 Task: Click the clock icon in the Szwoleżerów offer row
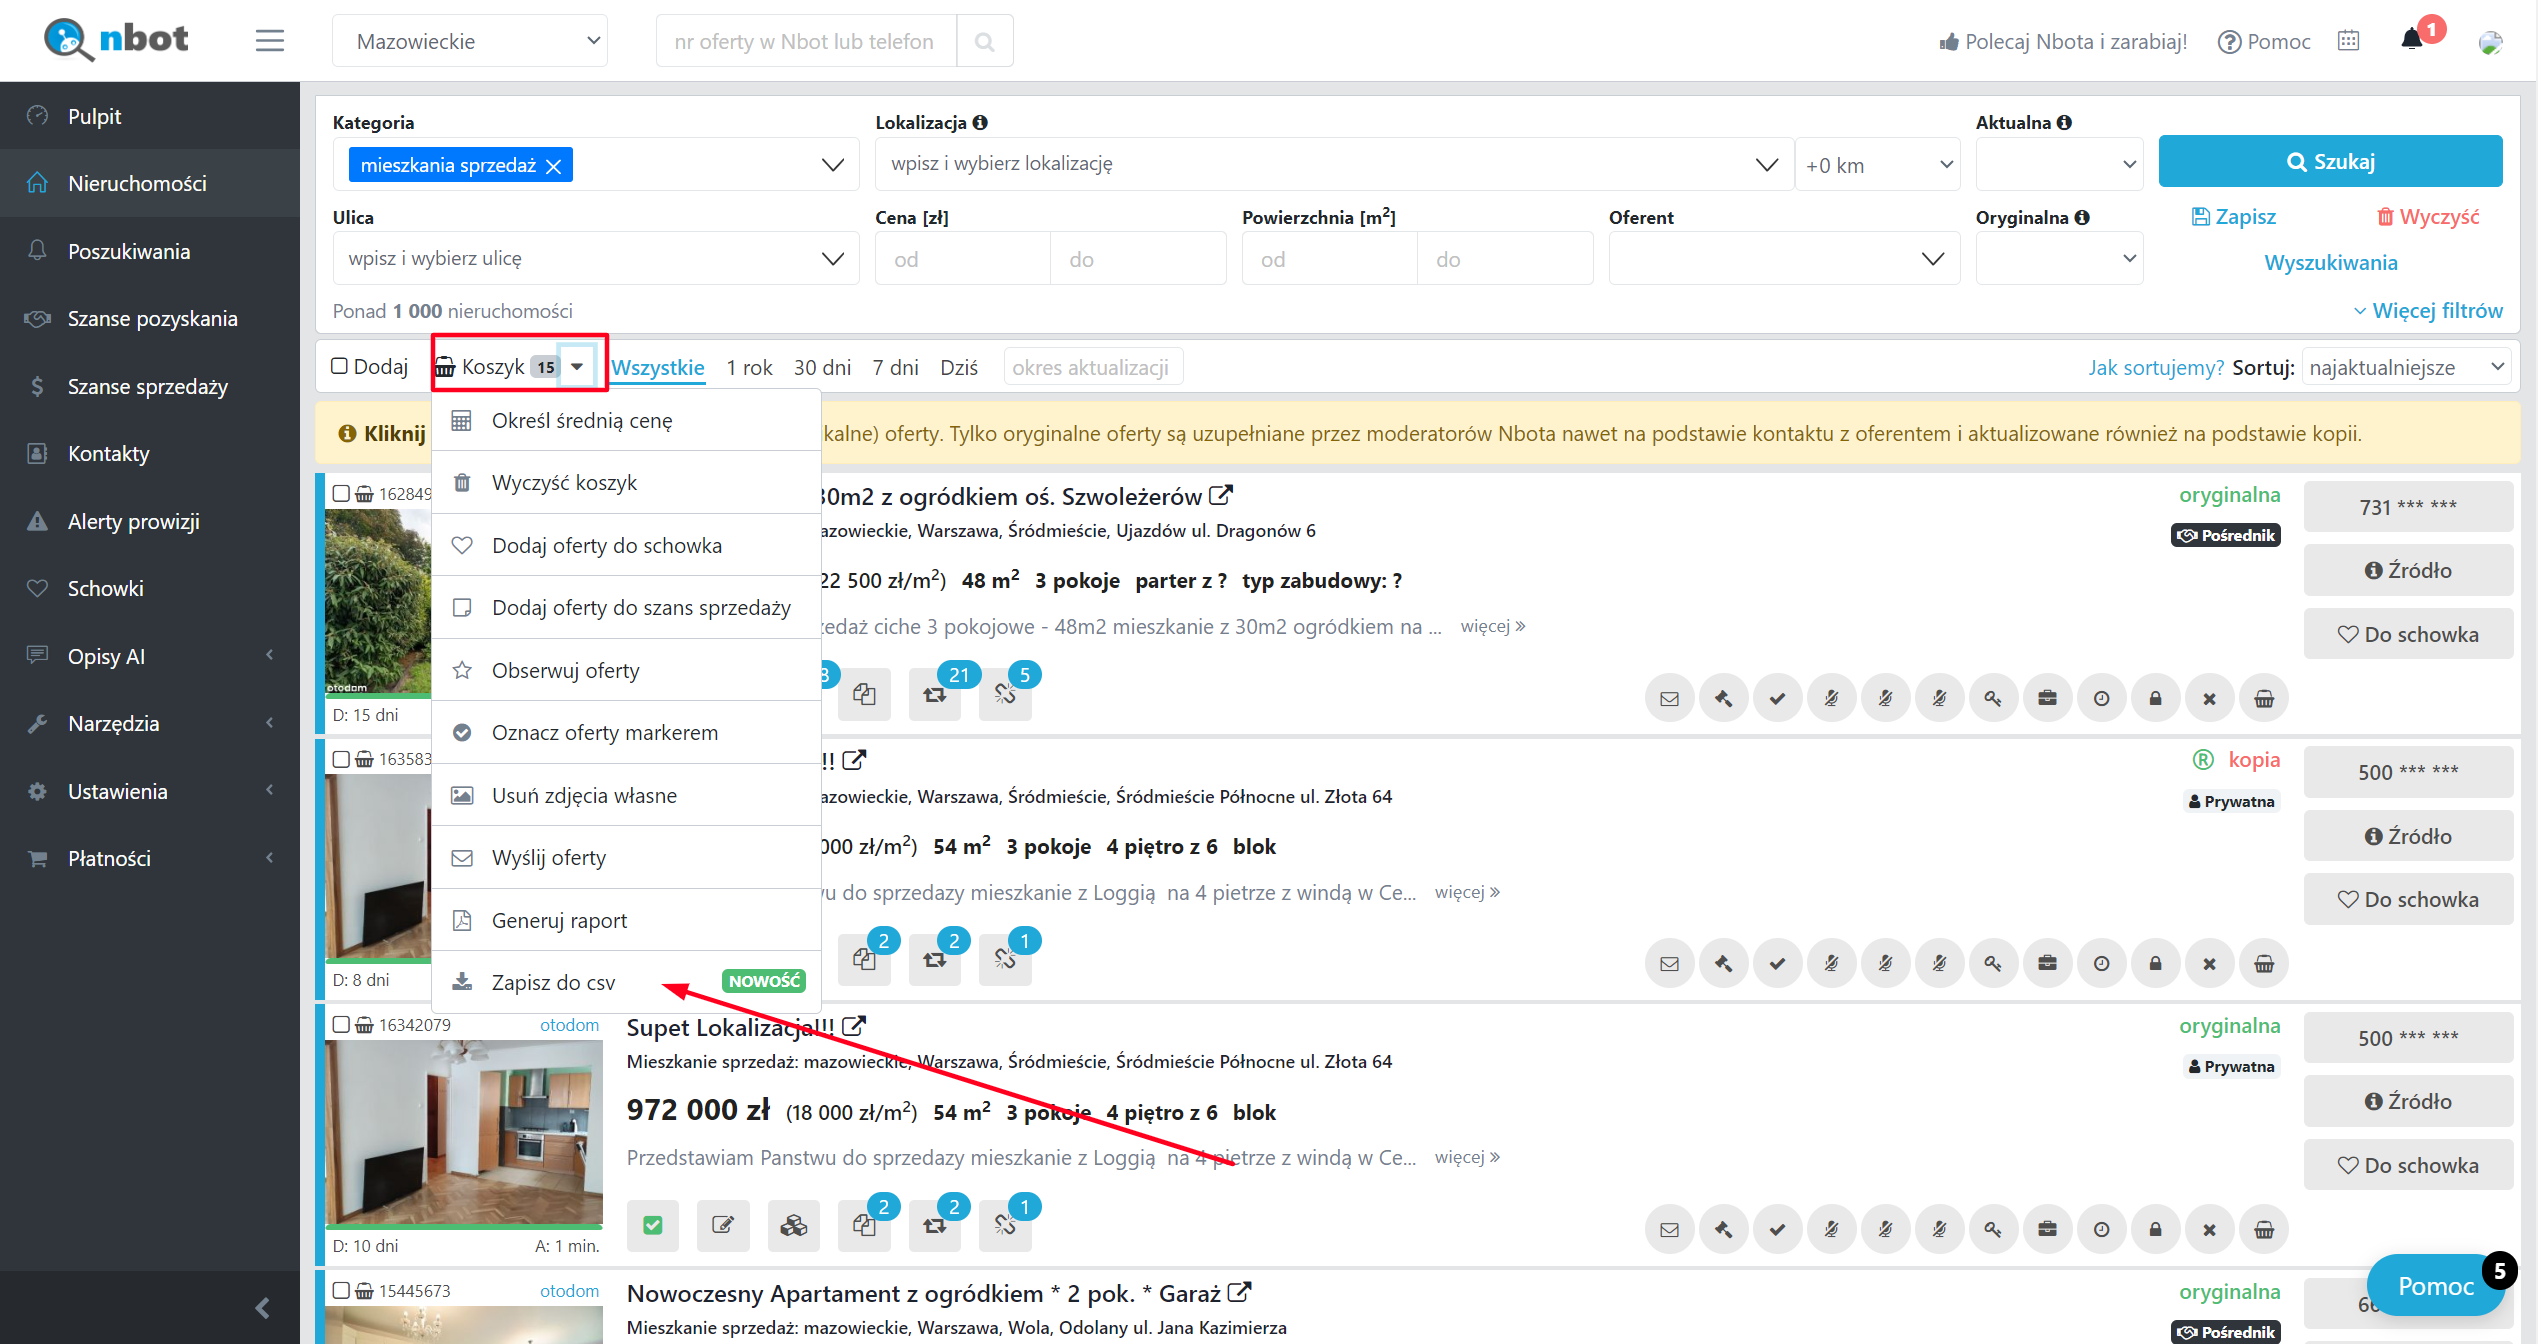tap(2101, 698)
